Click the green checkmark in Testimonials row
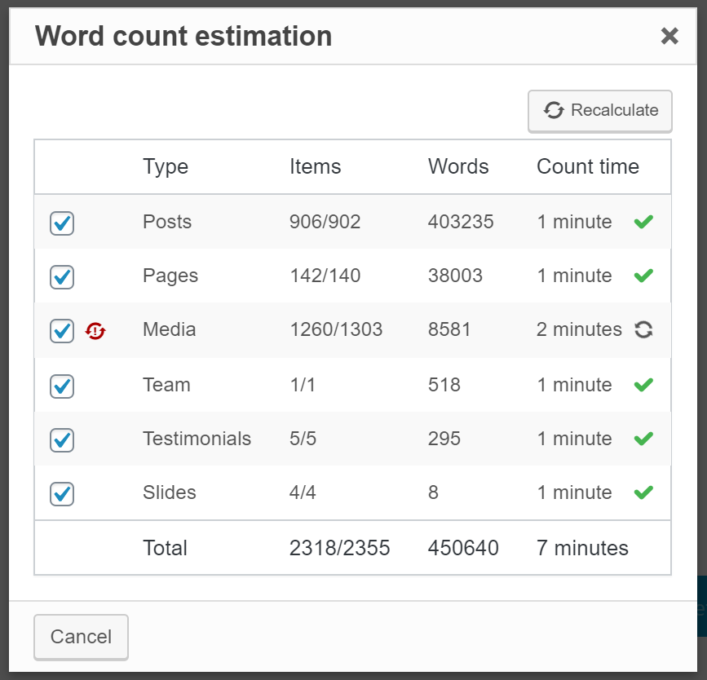The width and height of the screenshot is (707, 680). coord(643,439)
